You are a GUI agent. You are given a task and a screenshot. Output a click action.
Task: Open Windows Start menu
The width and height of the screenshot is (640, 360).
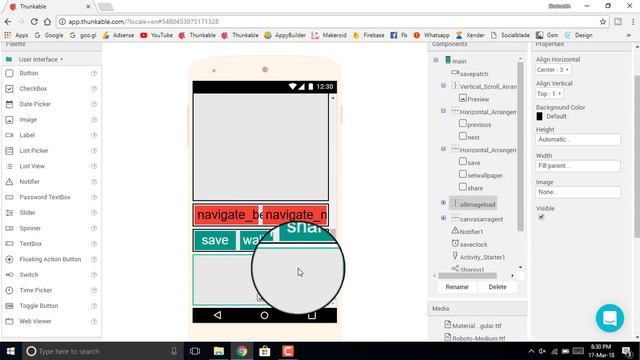(x=11, y=351)
